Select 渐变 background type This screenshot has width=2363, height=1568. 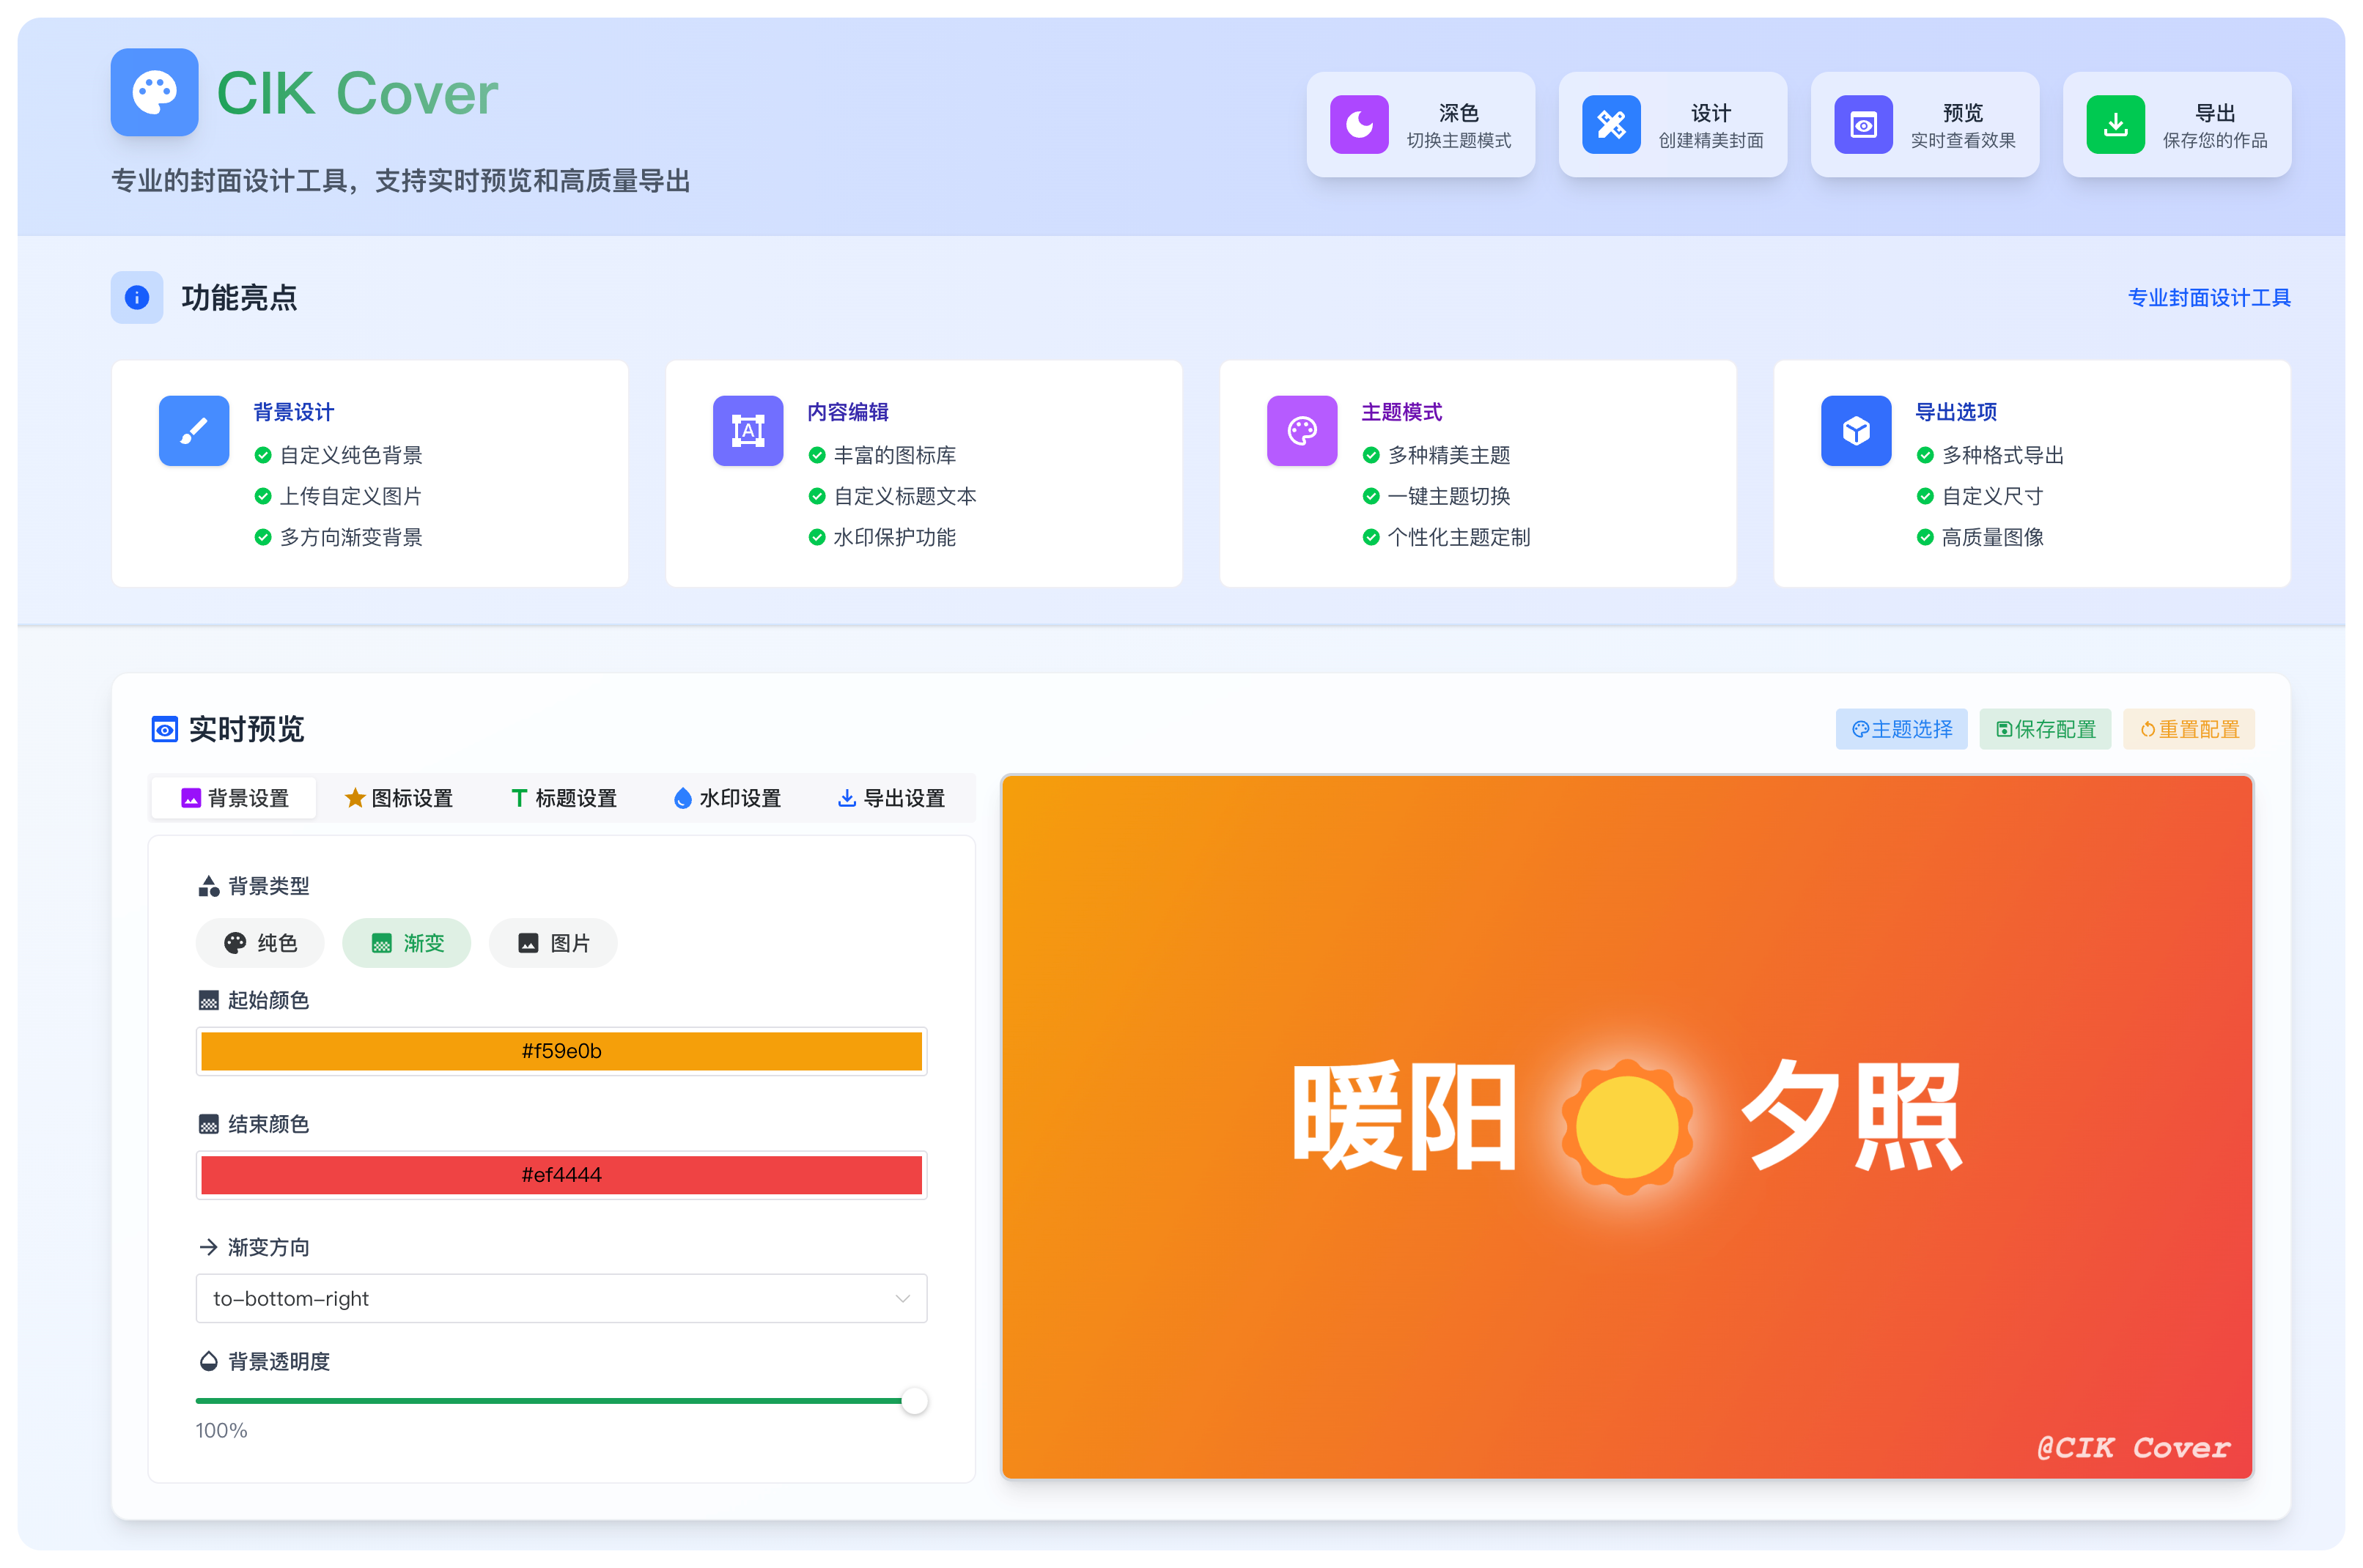[x=406, y=943]
